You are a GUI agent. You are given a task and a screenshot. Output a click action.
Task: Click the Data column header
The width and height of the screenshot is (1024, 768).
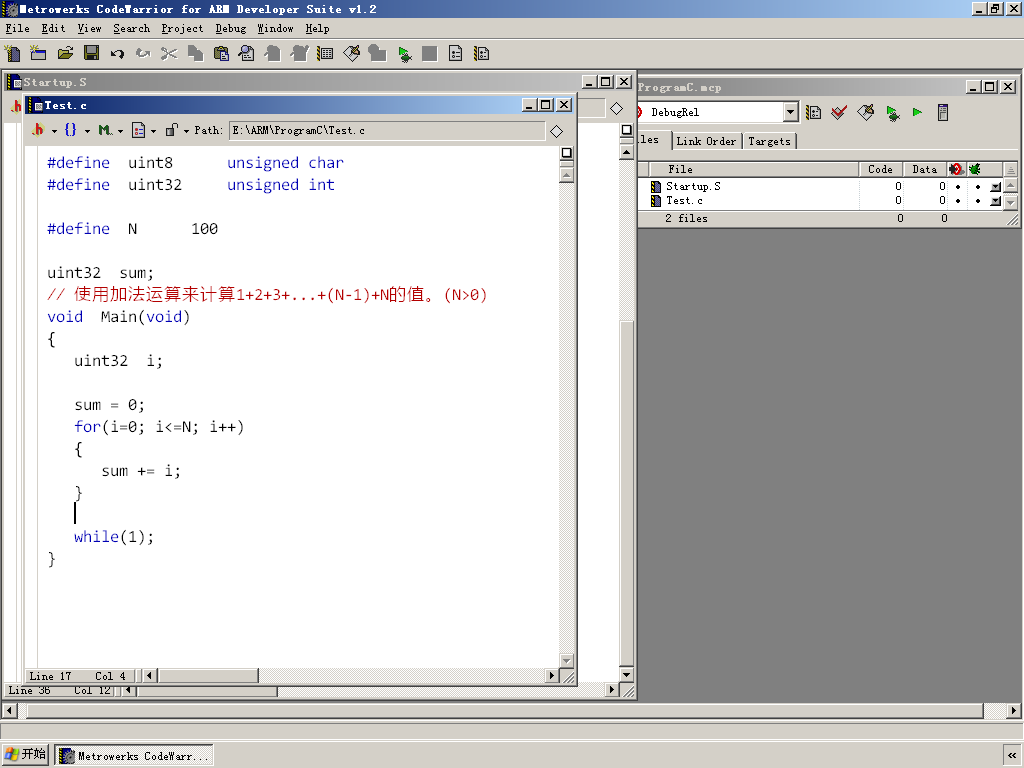point(925,169)
